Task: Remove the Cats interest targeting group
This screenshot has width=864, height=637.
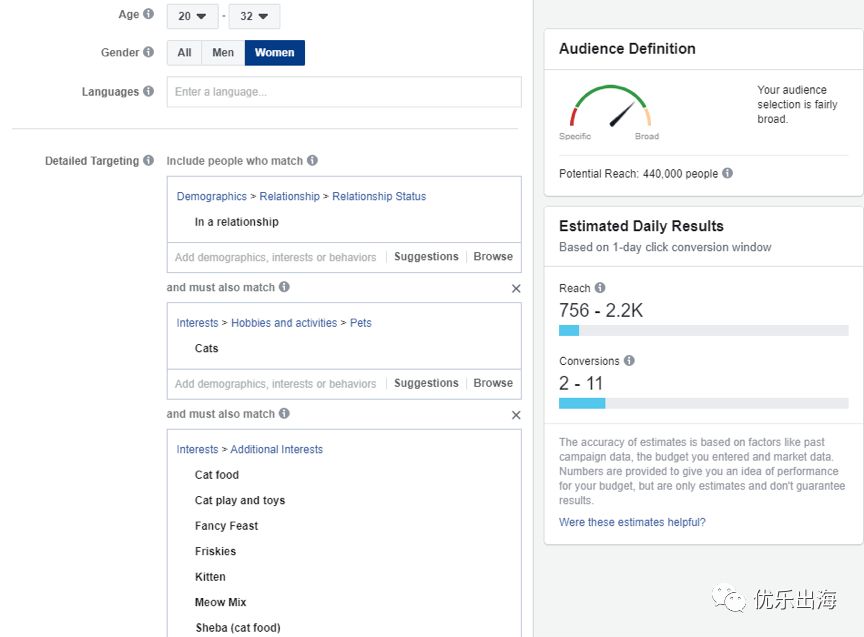Action: [516, 288]
